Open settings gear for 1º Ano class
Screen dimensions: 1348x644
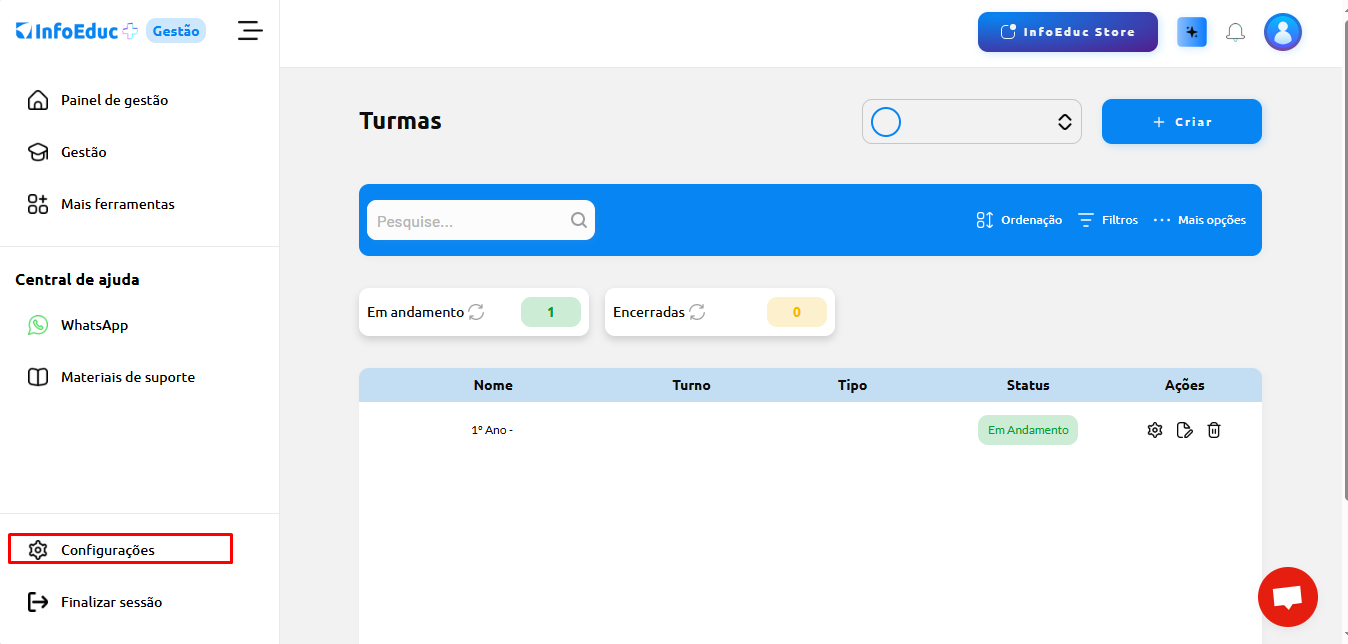[x=1155, y=430]
